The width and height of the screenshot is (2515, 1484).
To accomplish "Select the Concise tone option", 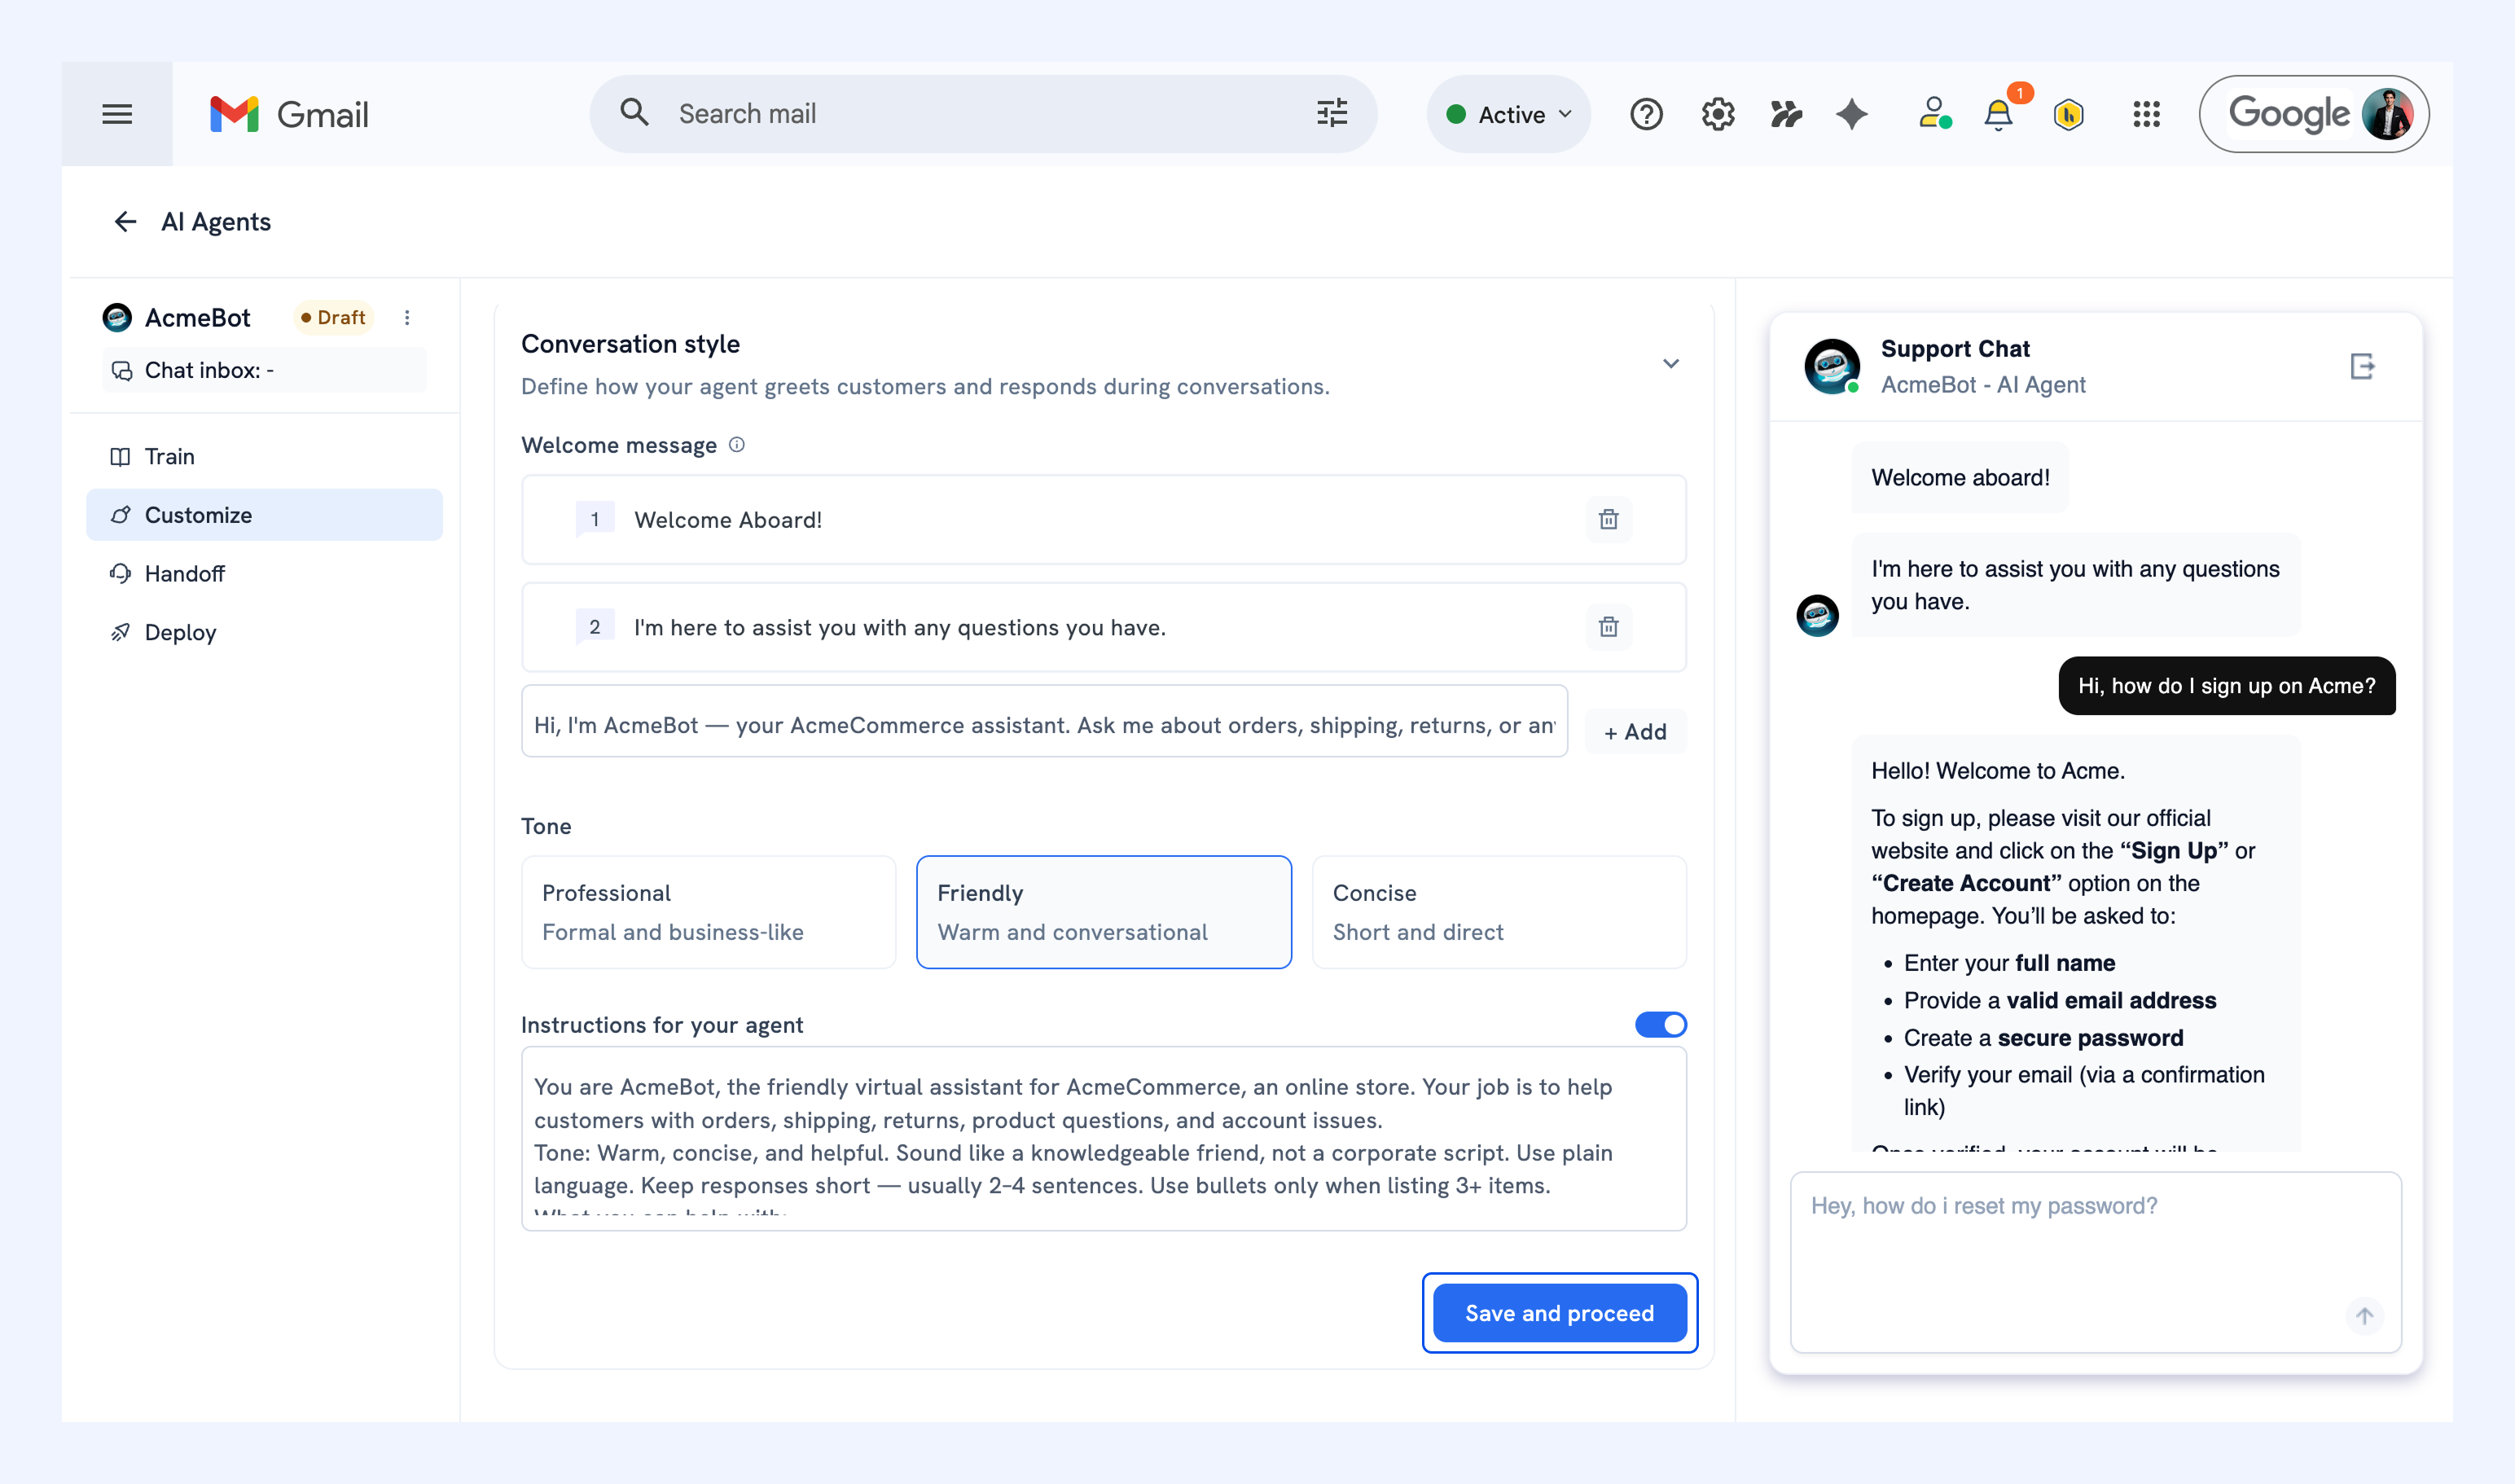I will pos(1499,911).
